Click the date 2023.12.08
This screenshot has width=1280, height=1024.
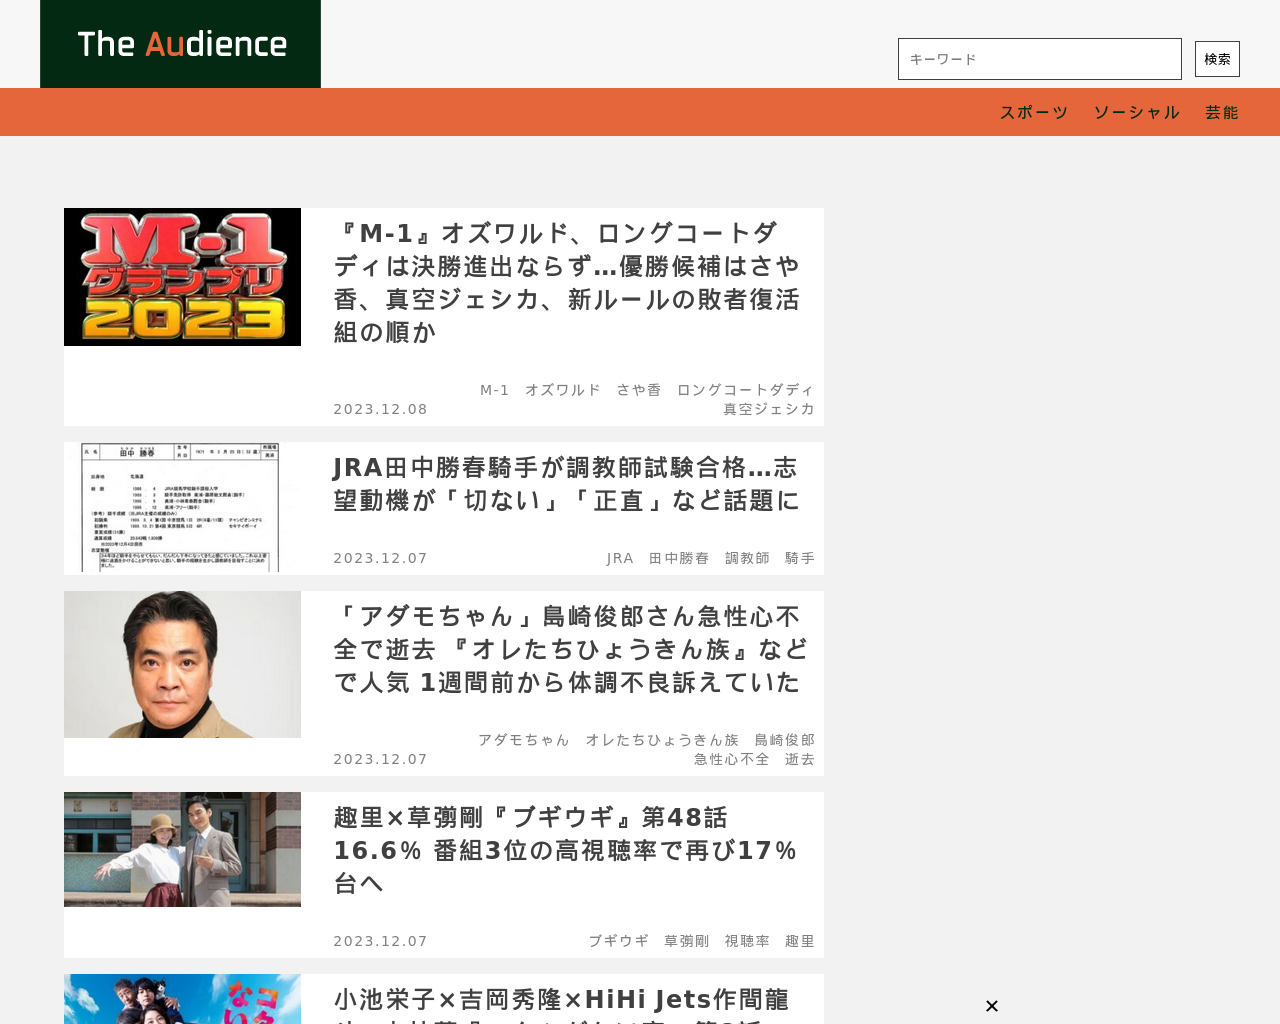point(381,409)
